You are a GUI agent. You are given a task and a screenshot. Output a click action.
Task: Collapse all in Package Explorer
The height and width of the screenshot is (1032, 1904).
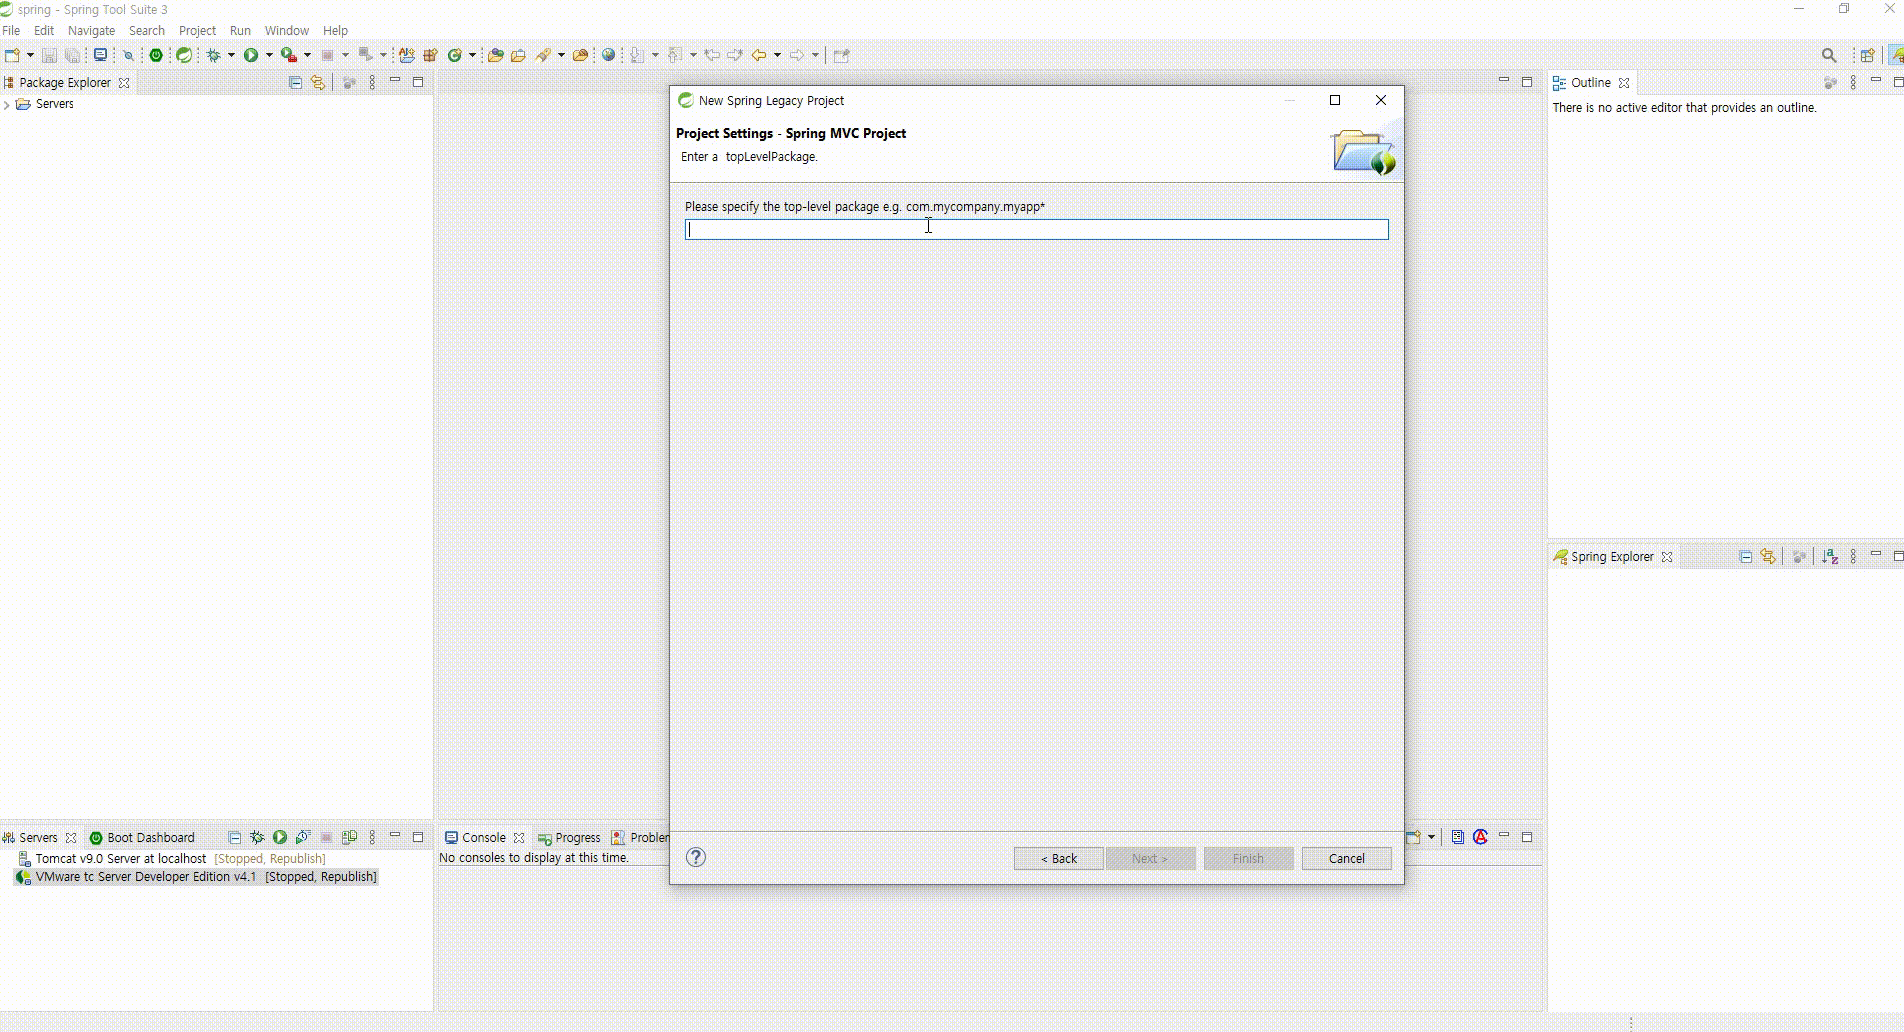point(295,82)
